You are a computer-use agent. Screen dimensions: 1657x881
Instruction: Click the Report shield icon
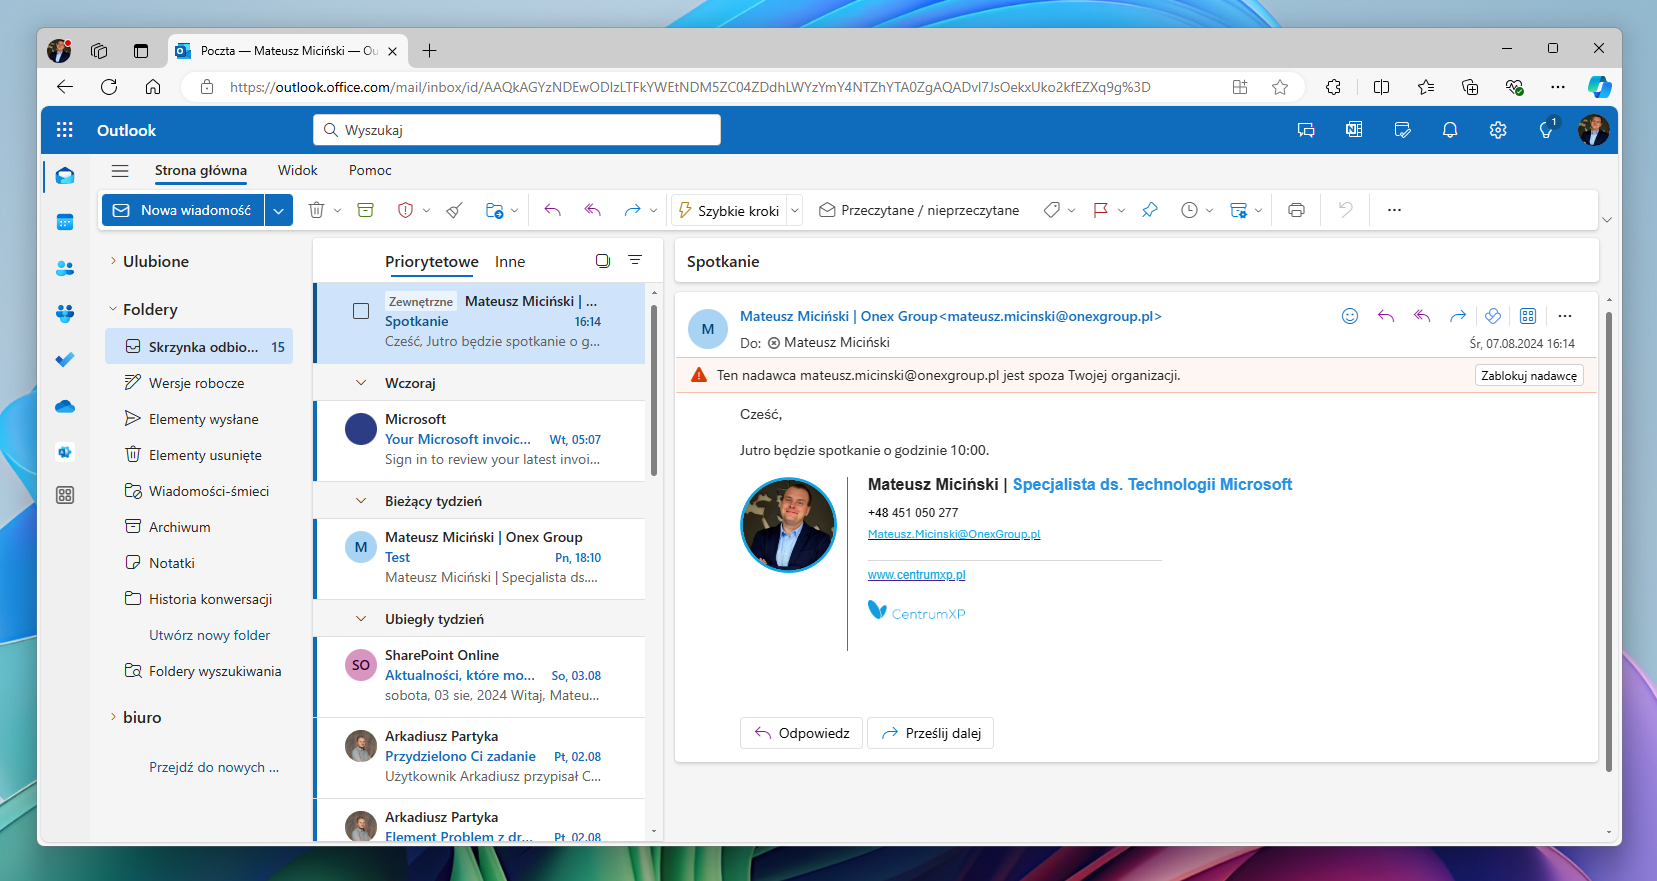point(405,210)
